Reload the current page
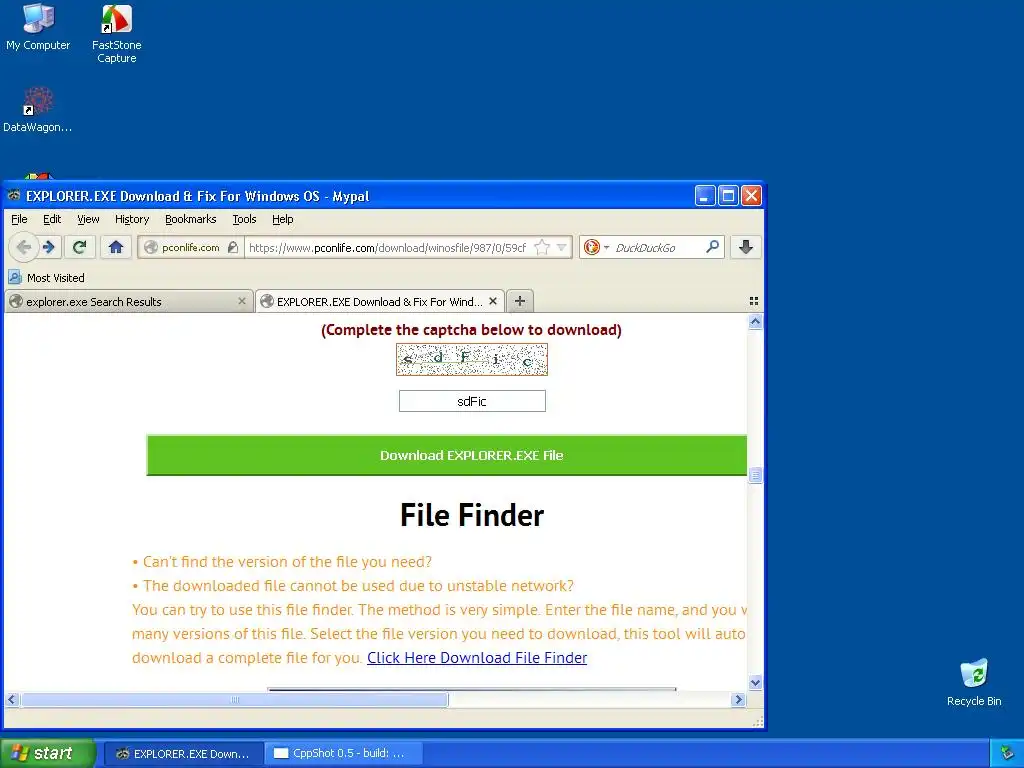The width and height of the screenshot is (1024, 768). coord(80,248)
